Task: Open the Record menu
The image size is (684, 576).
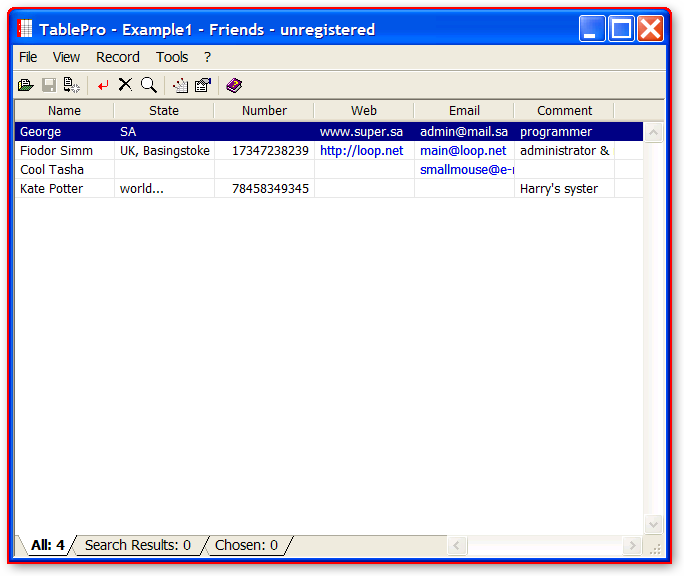Action: click(118, 57)
